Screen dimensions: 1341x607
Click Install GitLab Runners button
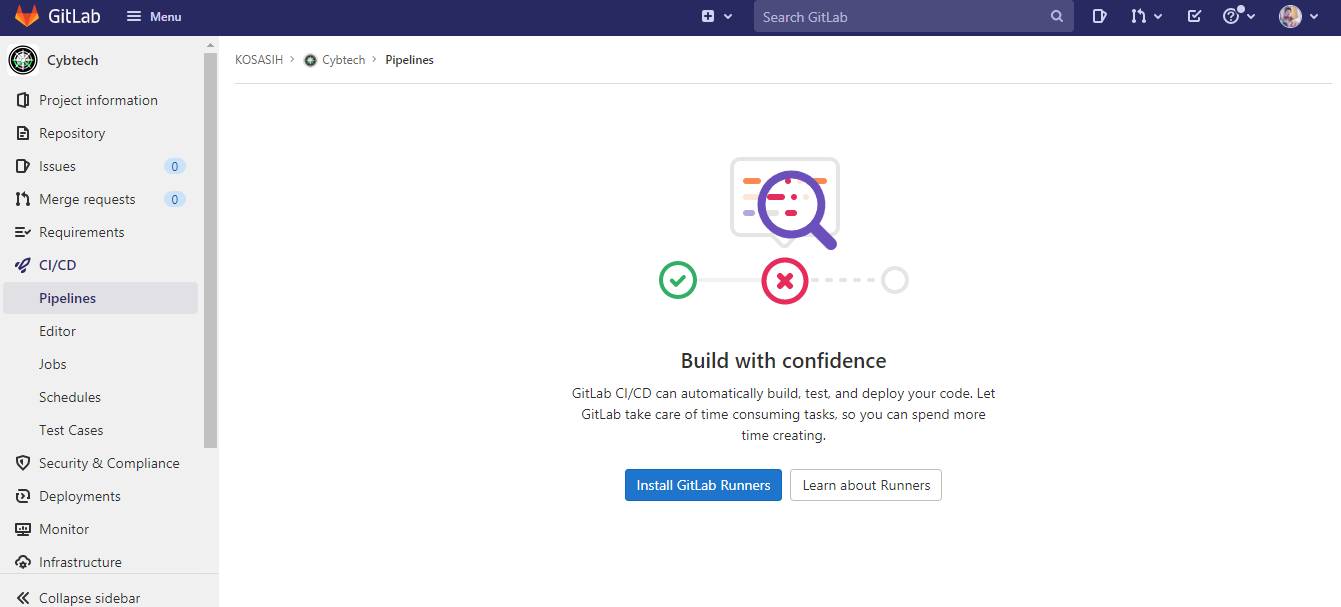[x=703, y=485]
